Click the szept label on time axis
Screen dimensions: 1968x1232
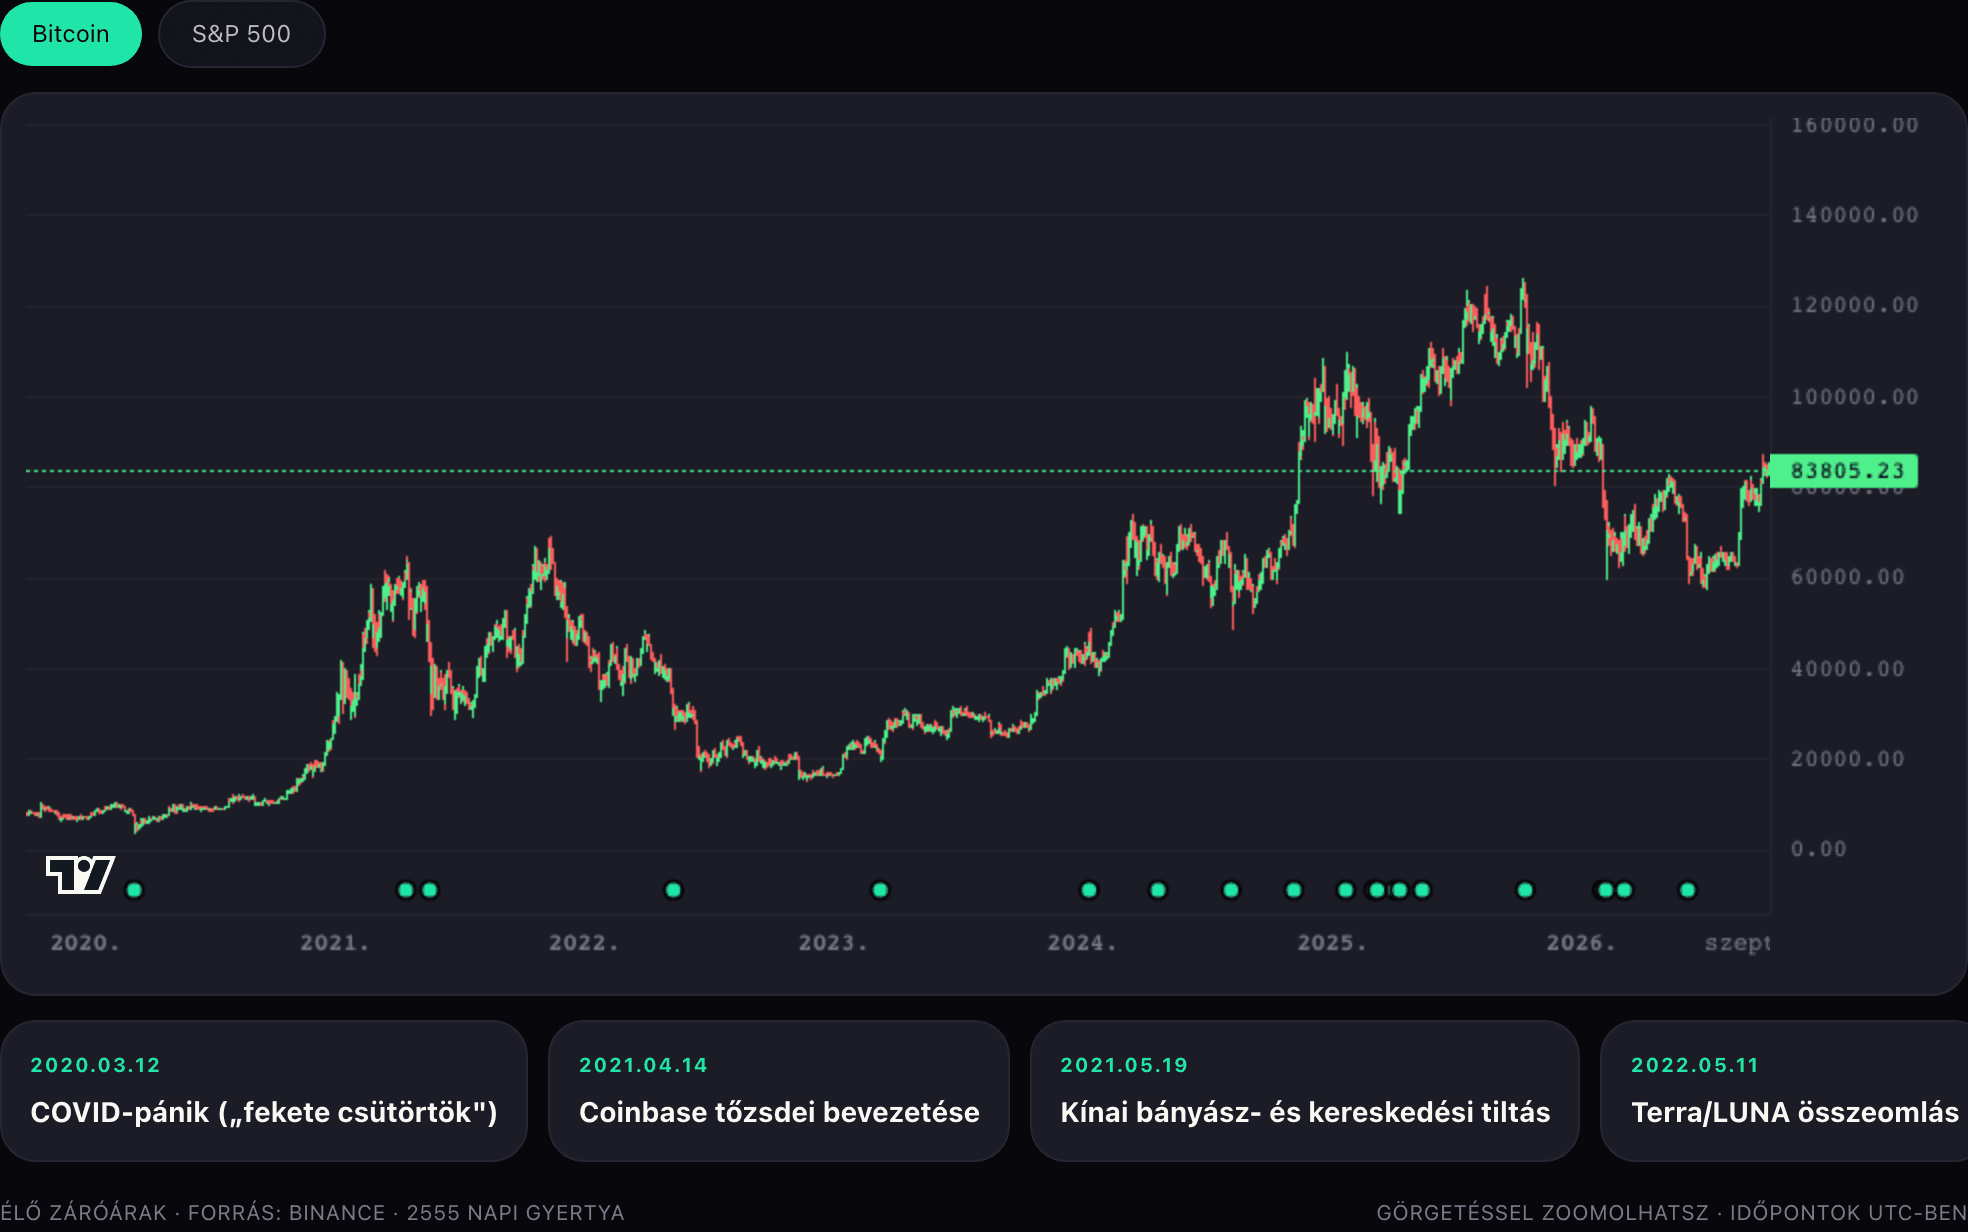click(1737, 944)
